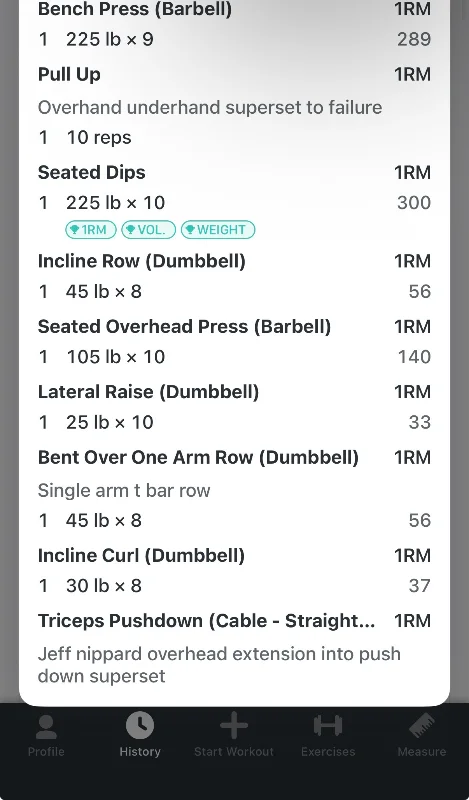Viewport: 469px width, 800px height.
Task: Tap the History clock icon
Action: point(140,726)
